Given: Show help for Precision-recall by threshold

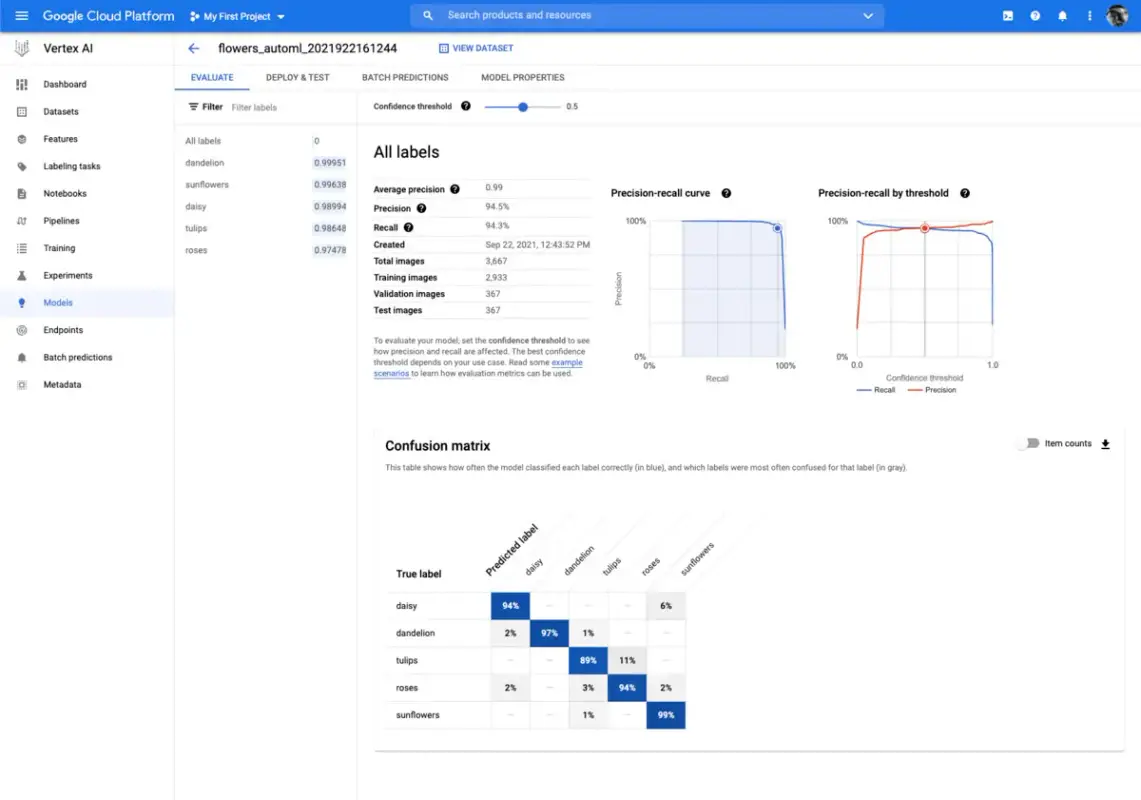Looking at the screenshot, I should pyautogui.click(x=965, y=193).
